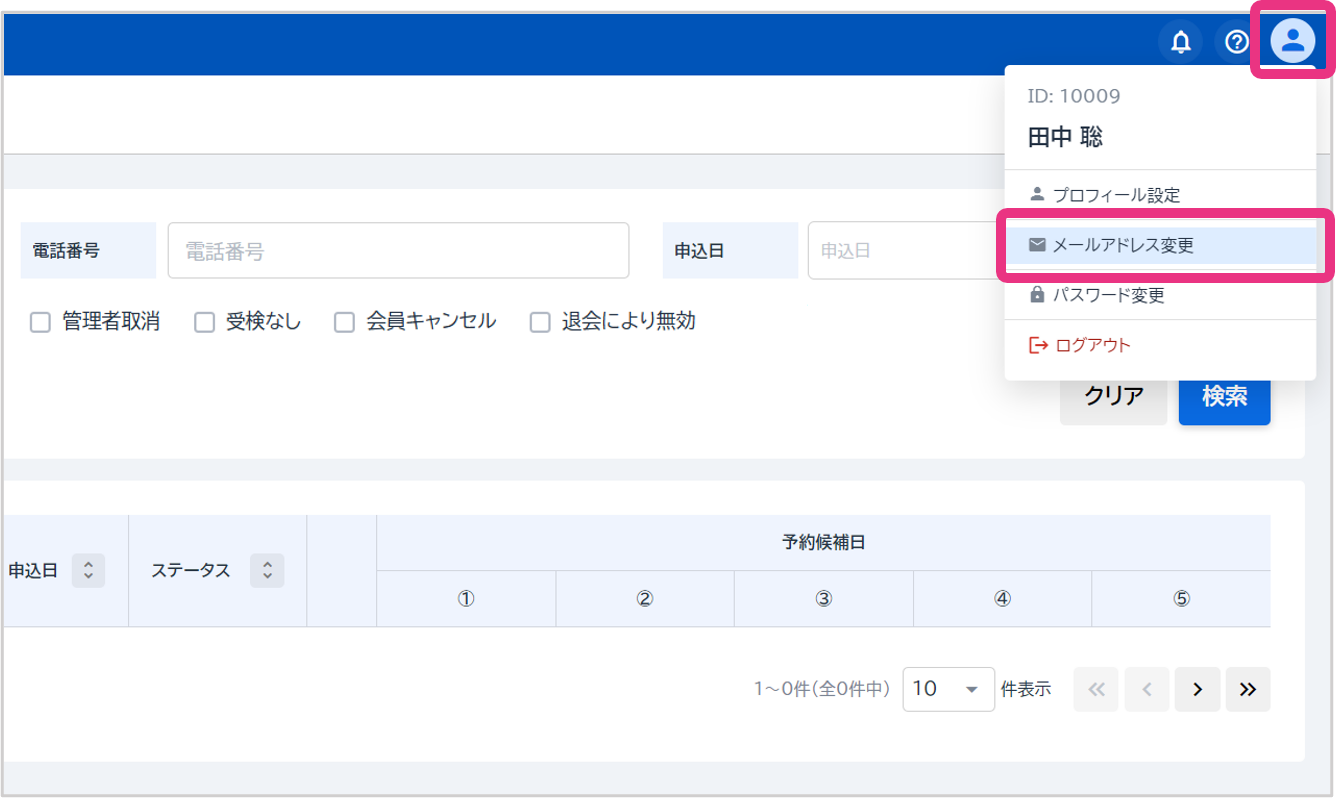Go to the first results page
This screenshot has height=798, width=1336.
1096,689
